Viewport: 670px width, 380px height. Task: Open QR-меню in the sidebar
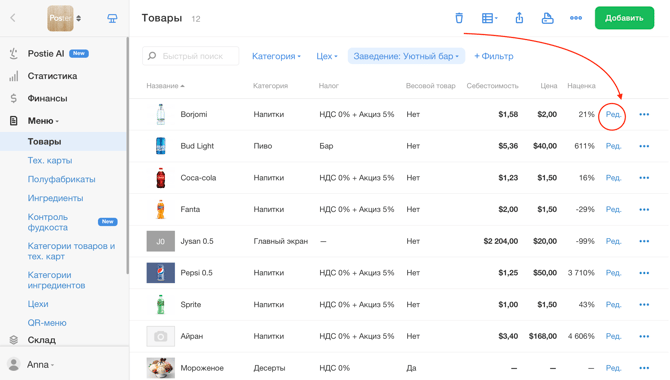click(47, 323)
